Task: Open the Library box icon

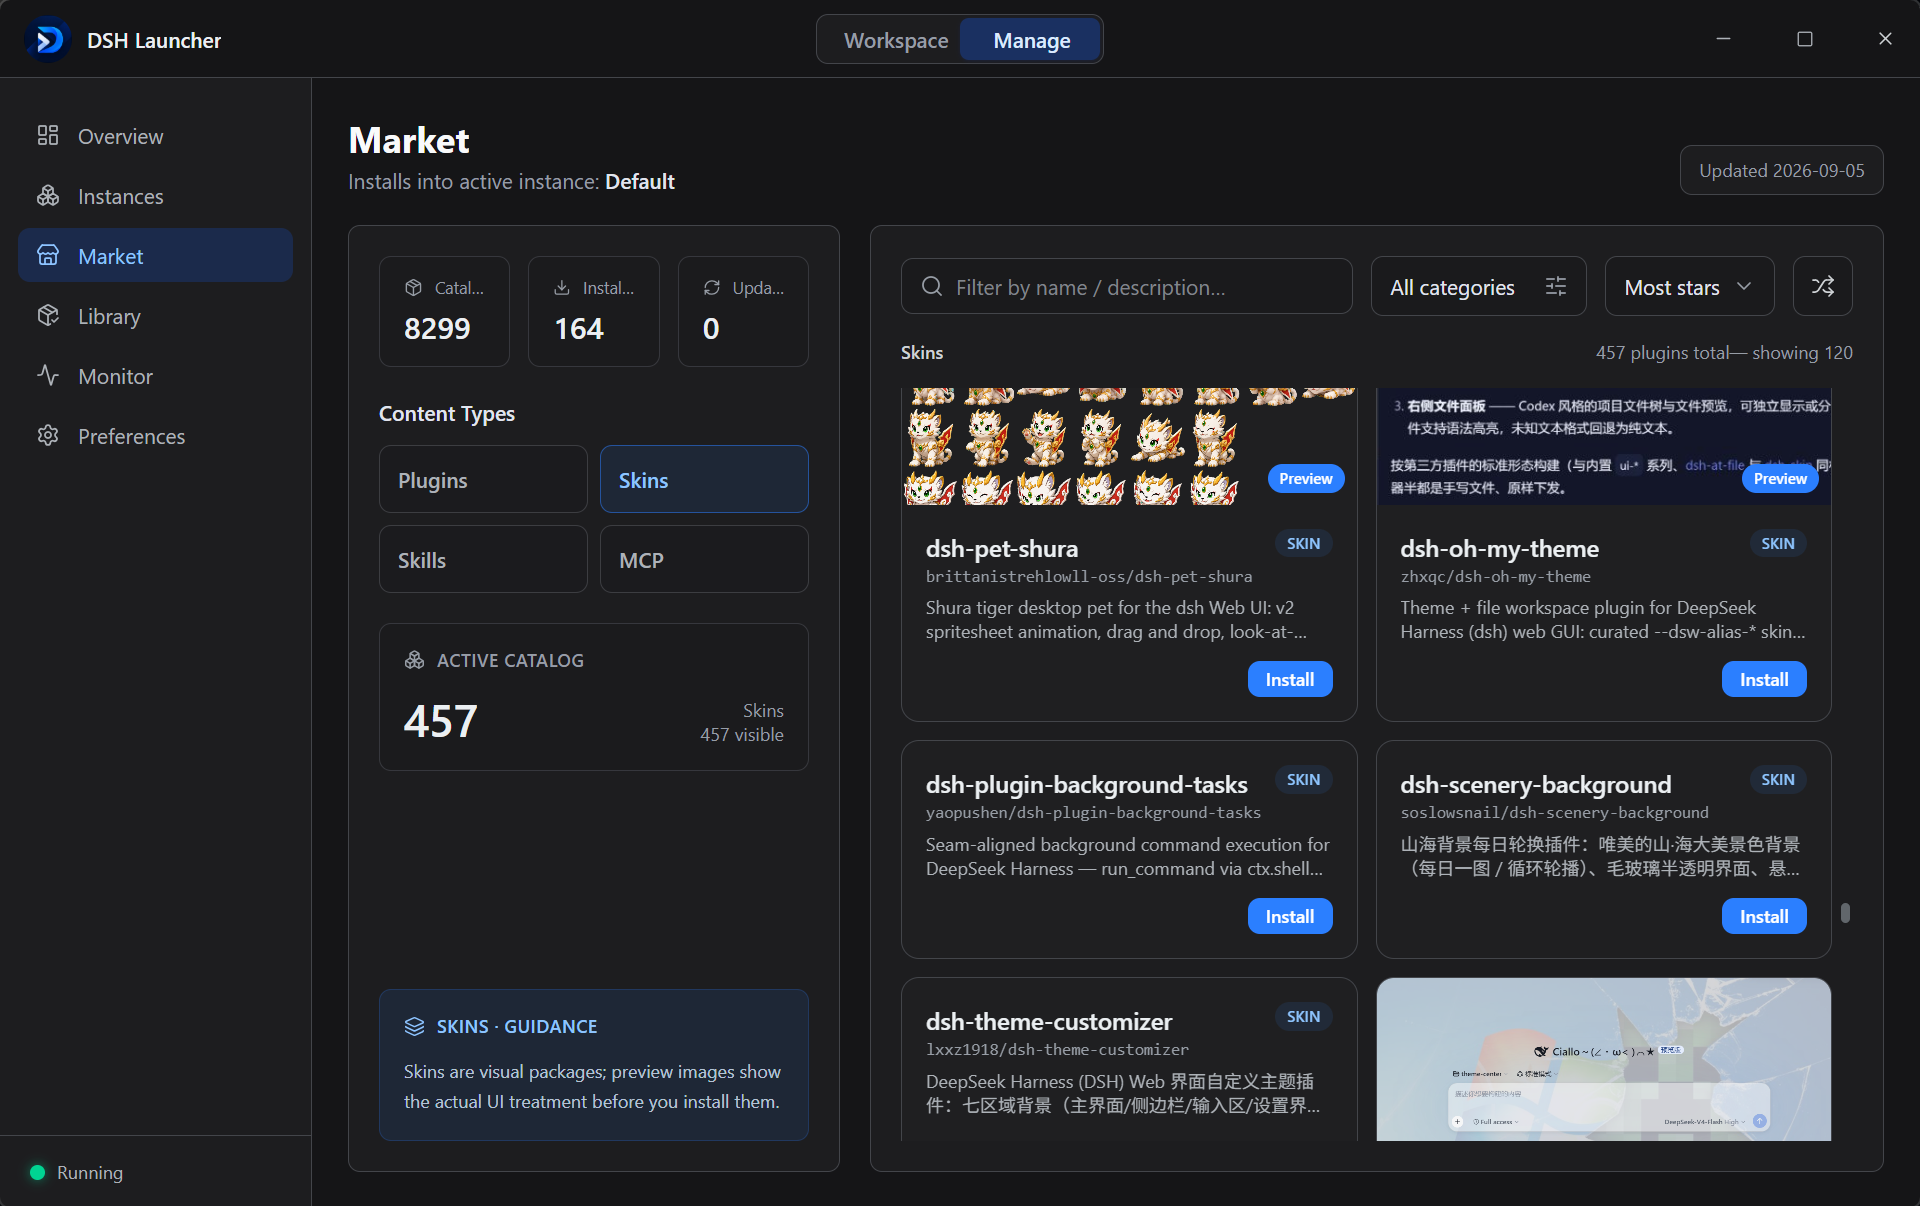Action: coord(48,315)
